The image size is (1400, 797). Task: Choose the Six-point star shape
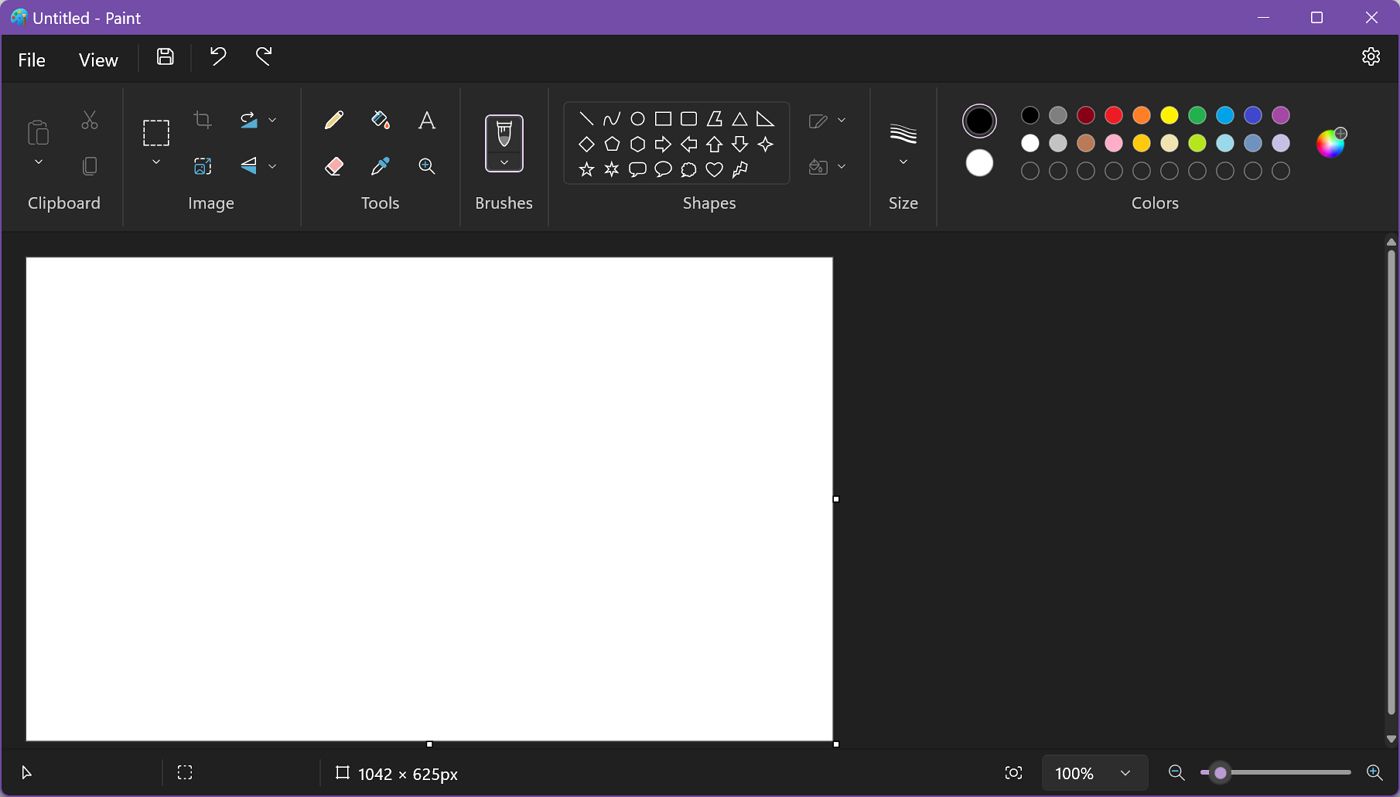pos(612,170)
